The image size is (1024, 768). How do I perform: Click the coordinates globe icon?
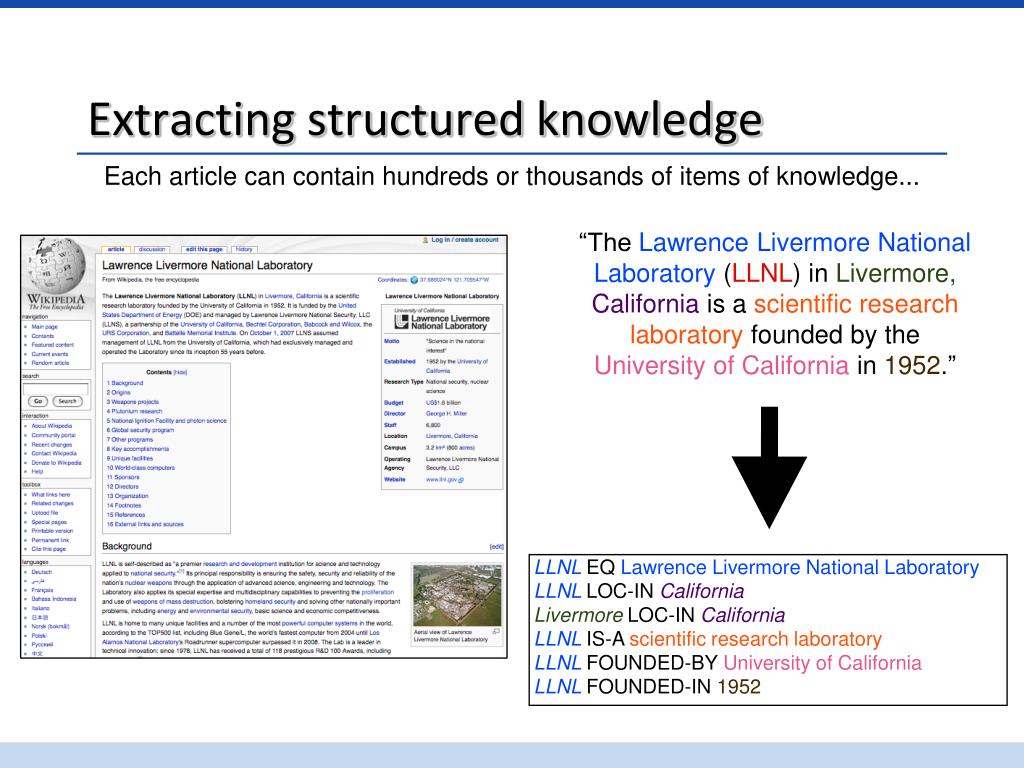tap(413, 280)
